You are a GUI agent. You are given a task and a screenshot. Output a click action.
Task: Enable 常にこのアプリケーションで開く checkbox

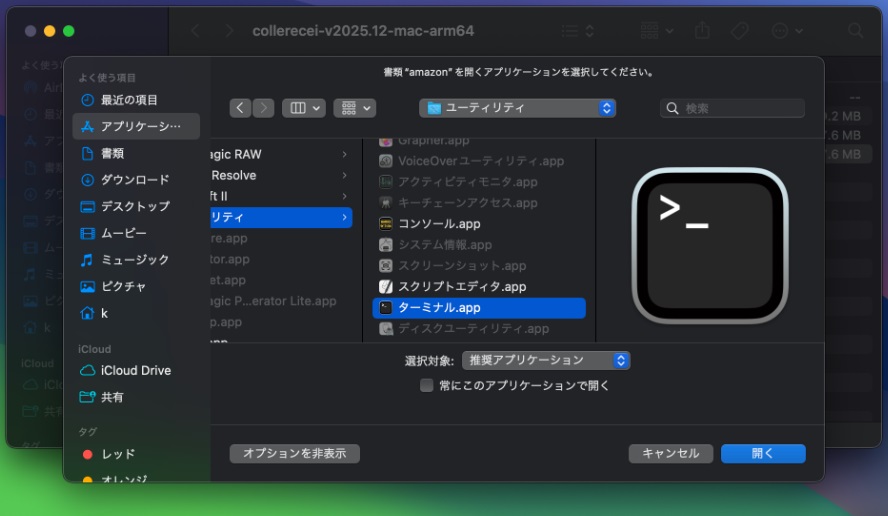pyautogui.click(x=427, y=385)
